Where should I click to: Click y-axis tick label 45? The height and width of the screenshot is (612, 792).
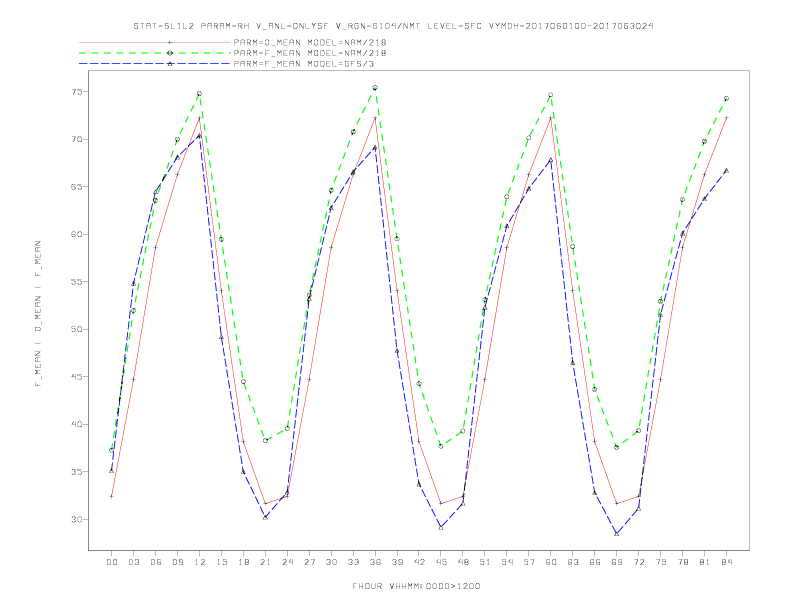(x=77, y=377)
